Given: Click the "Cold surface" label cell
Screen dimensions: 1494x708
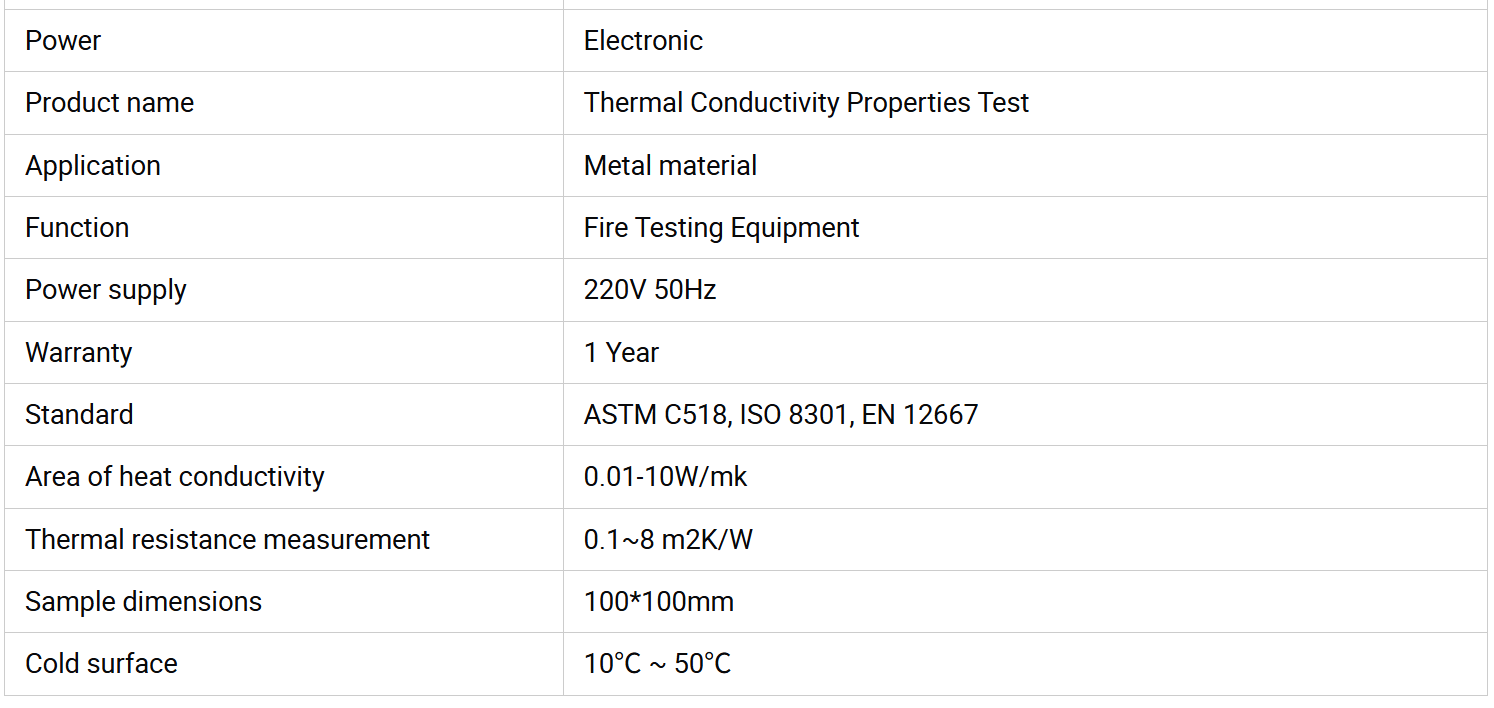Looking at the screenshot, I should tap(101, 664).
